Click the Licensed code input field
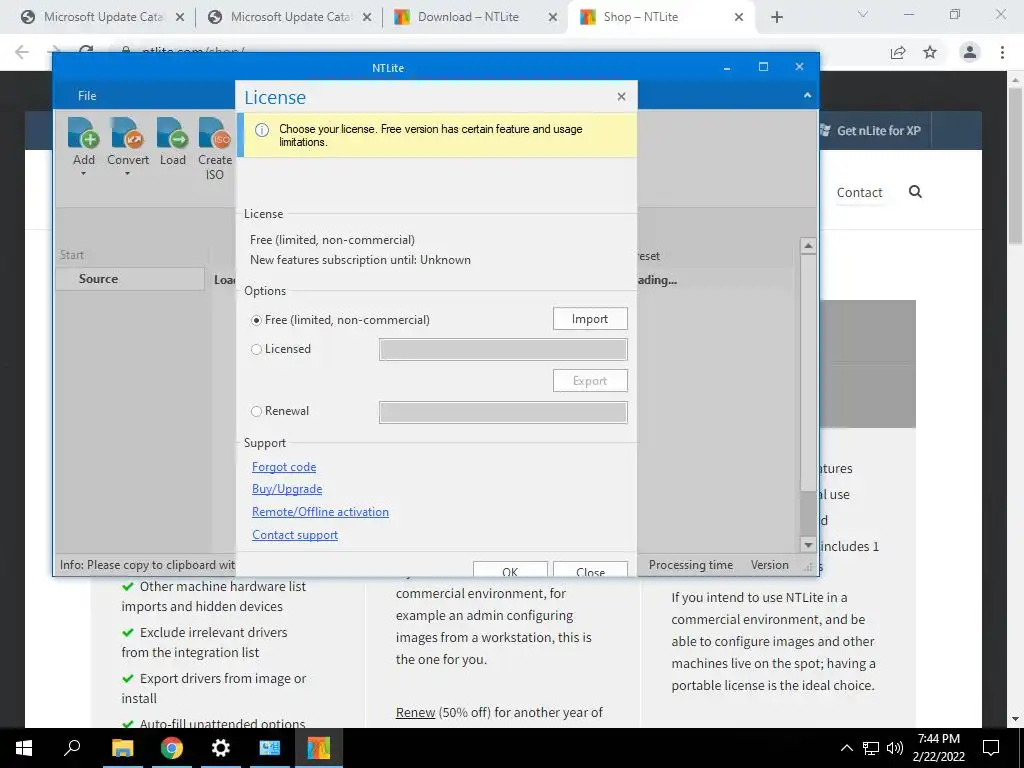This screenshot has height=768, width=1024. click(503, 349)
